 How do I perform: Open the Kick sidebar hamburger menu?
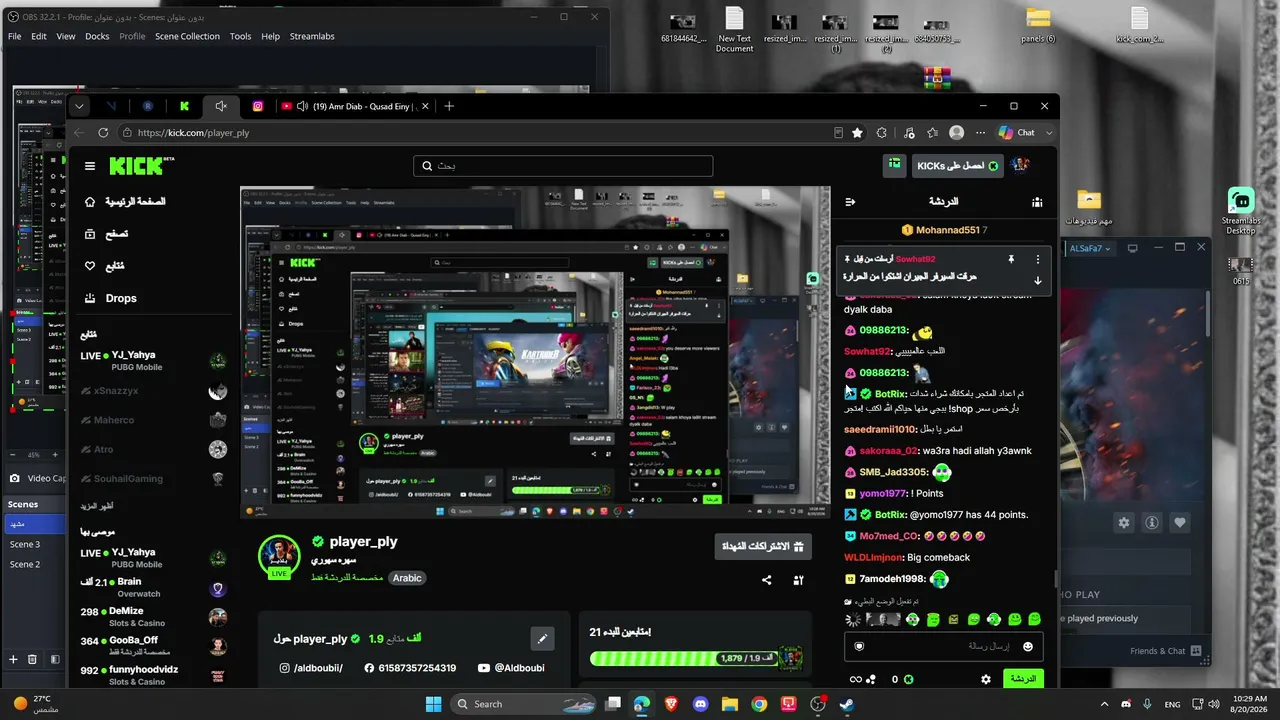(x=90, y=166)
